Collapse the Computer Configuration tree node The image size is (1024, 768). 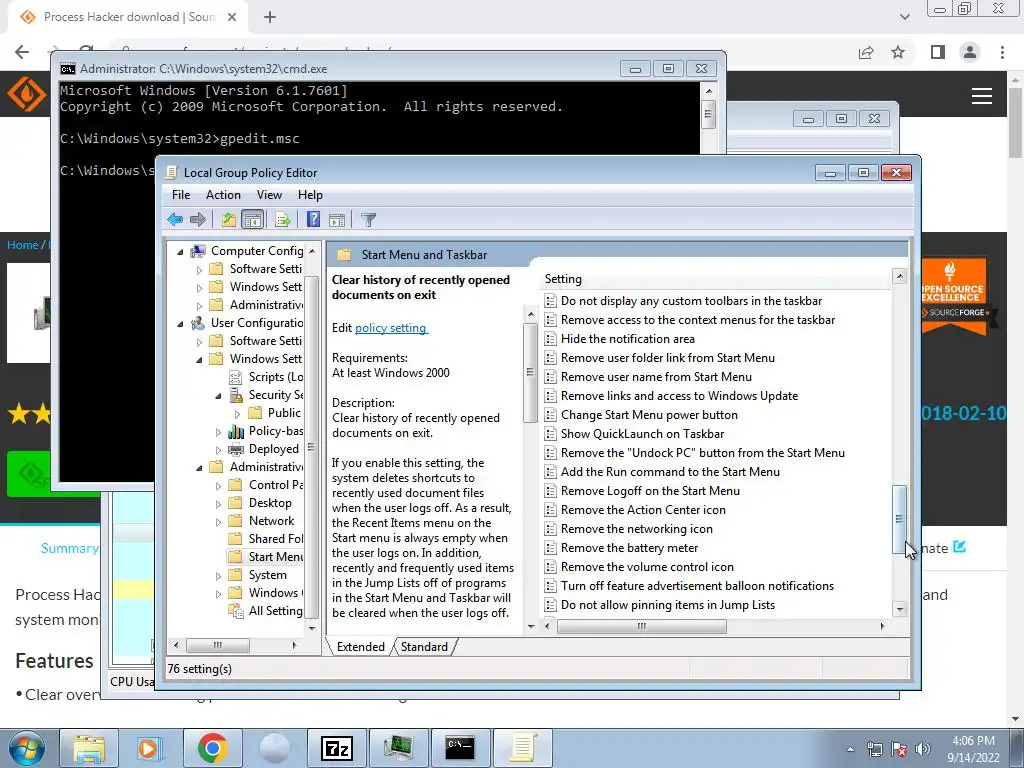pos(181,251)
